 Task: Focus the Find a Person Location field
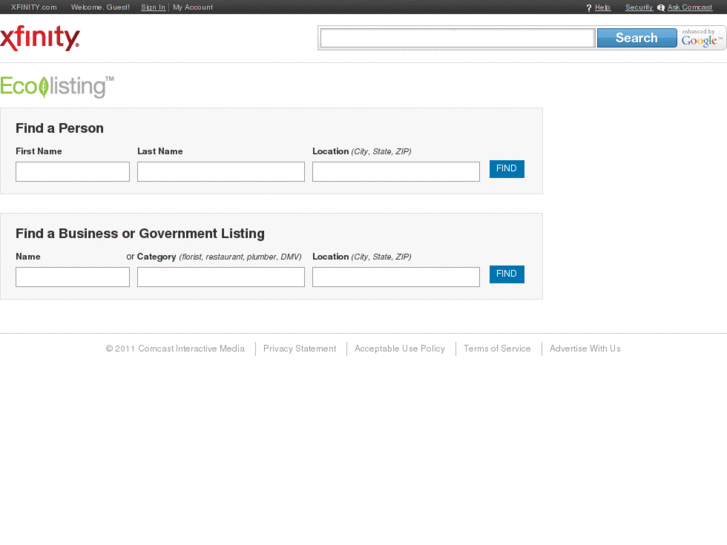(396, 172)
